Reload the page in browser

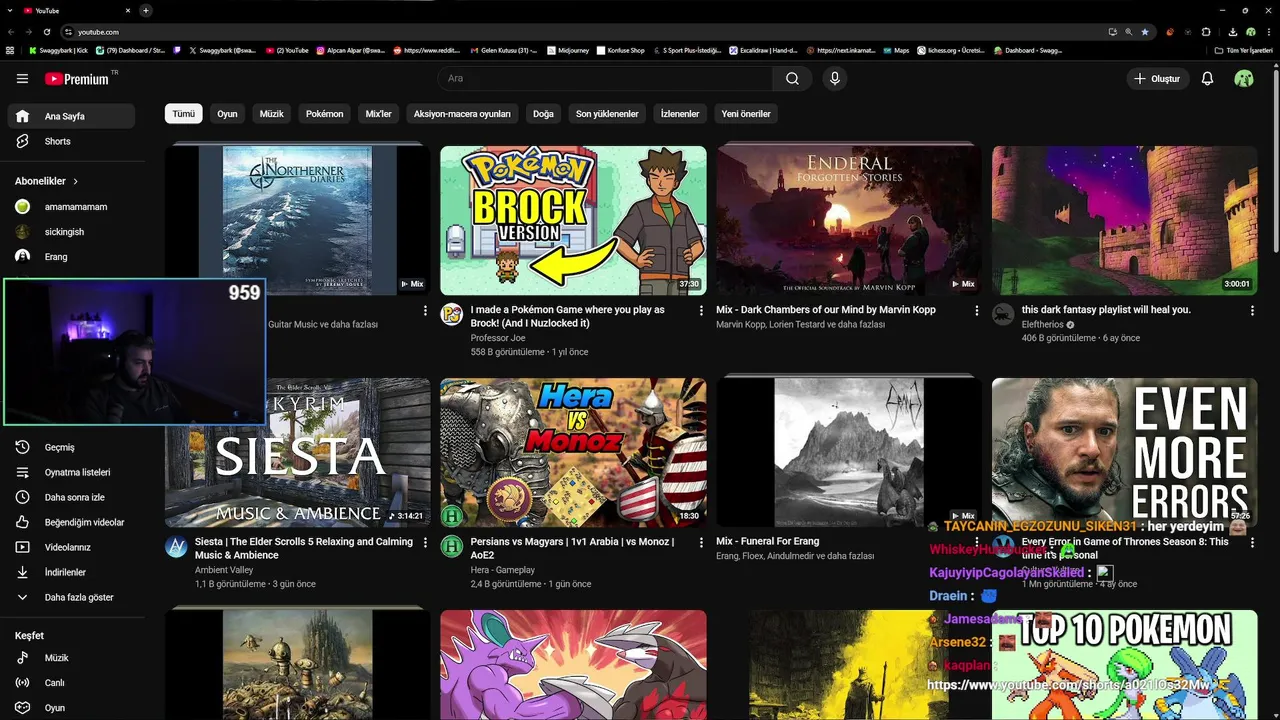(x=46, y=32)
